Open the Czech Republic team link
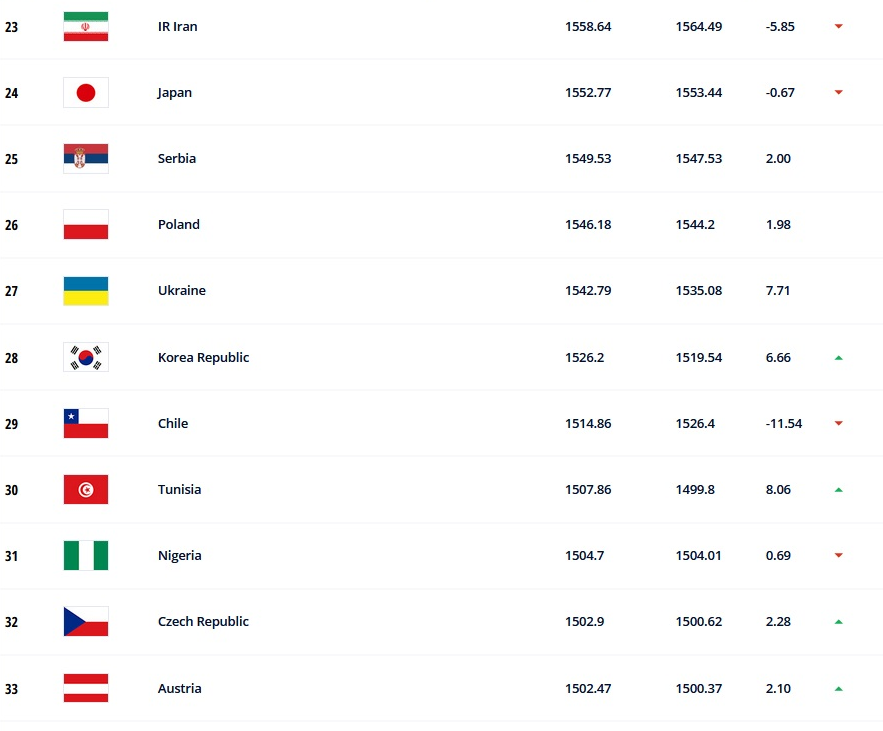 [203, 622]
